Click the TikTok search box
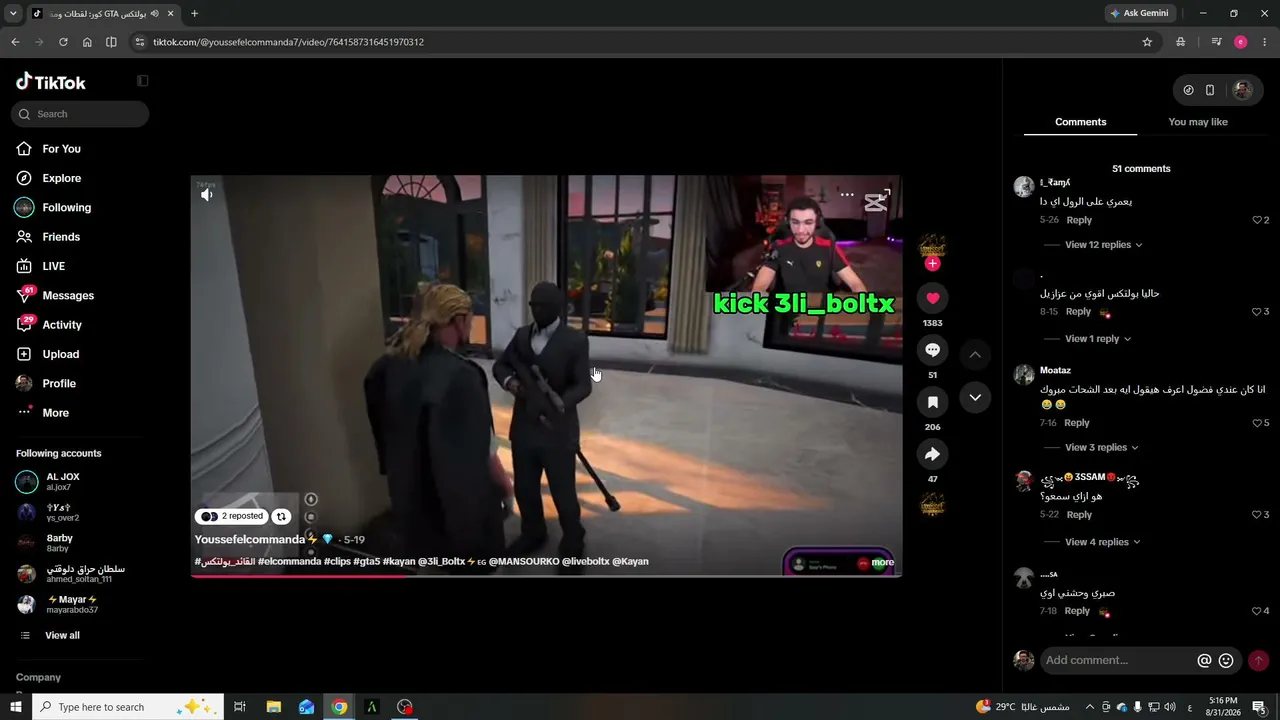Viewport: 1280px width, 720px height. [80, 114]
